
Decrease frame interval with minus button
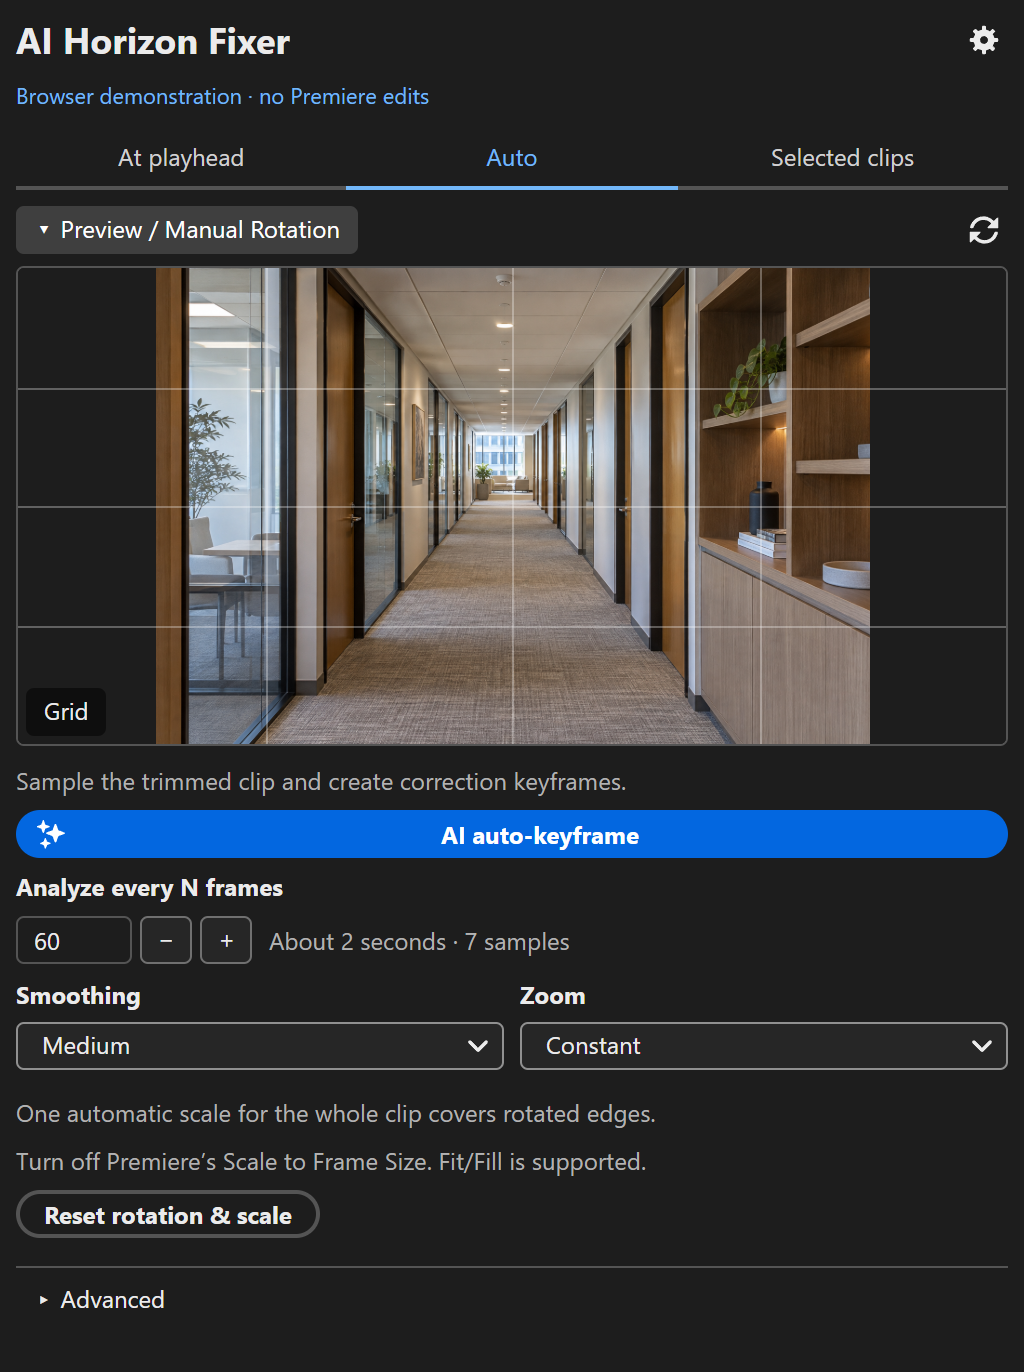[166, 940]
